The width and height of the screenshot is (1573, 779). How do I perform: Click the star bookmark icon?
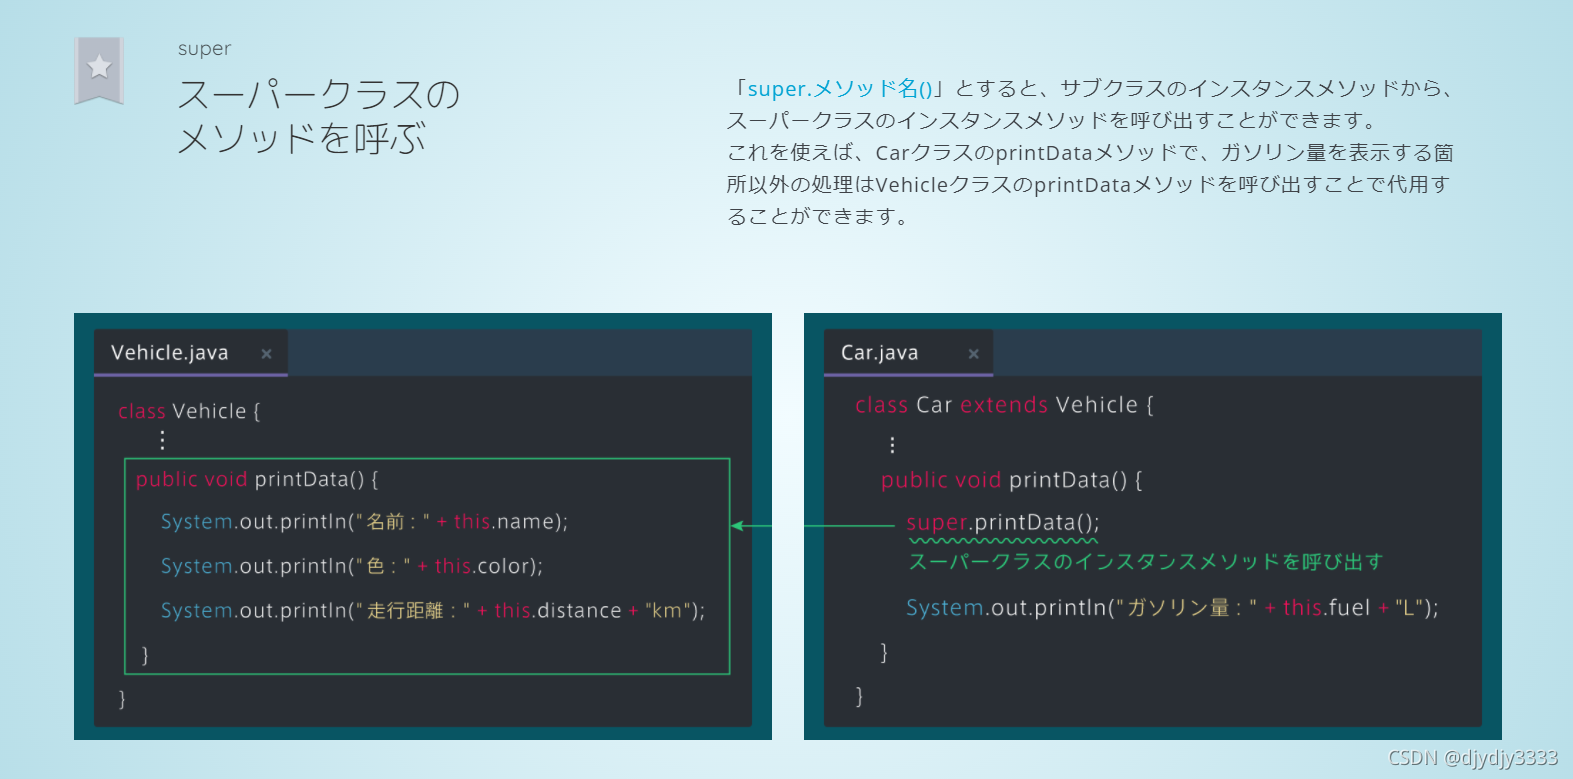click(99, 69)
